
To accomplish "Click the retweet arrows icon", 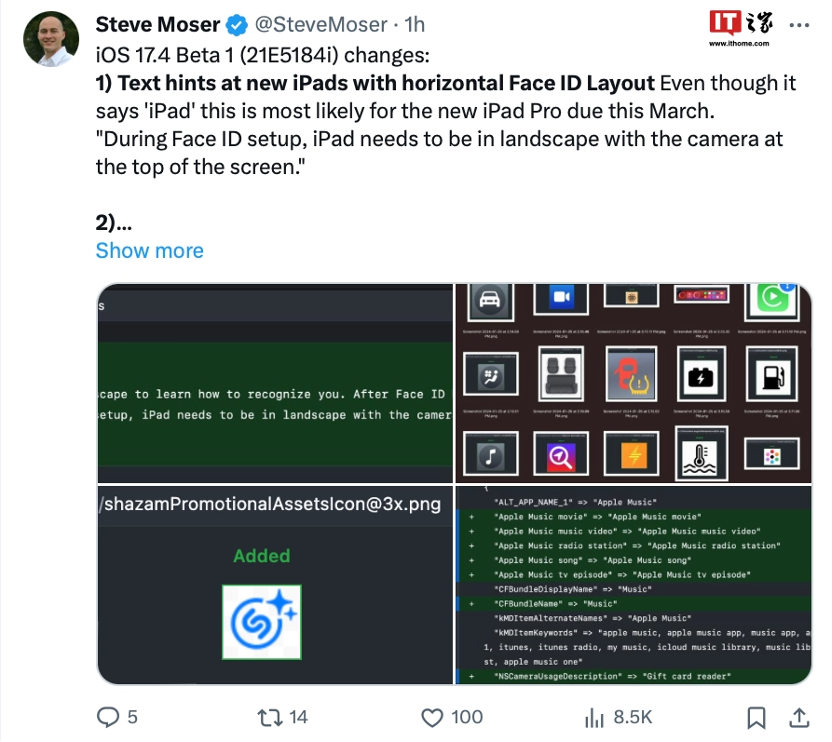I will pos(270,718).
